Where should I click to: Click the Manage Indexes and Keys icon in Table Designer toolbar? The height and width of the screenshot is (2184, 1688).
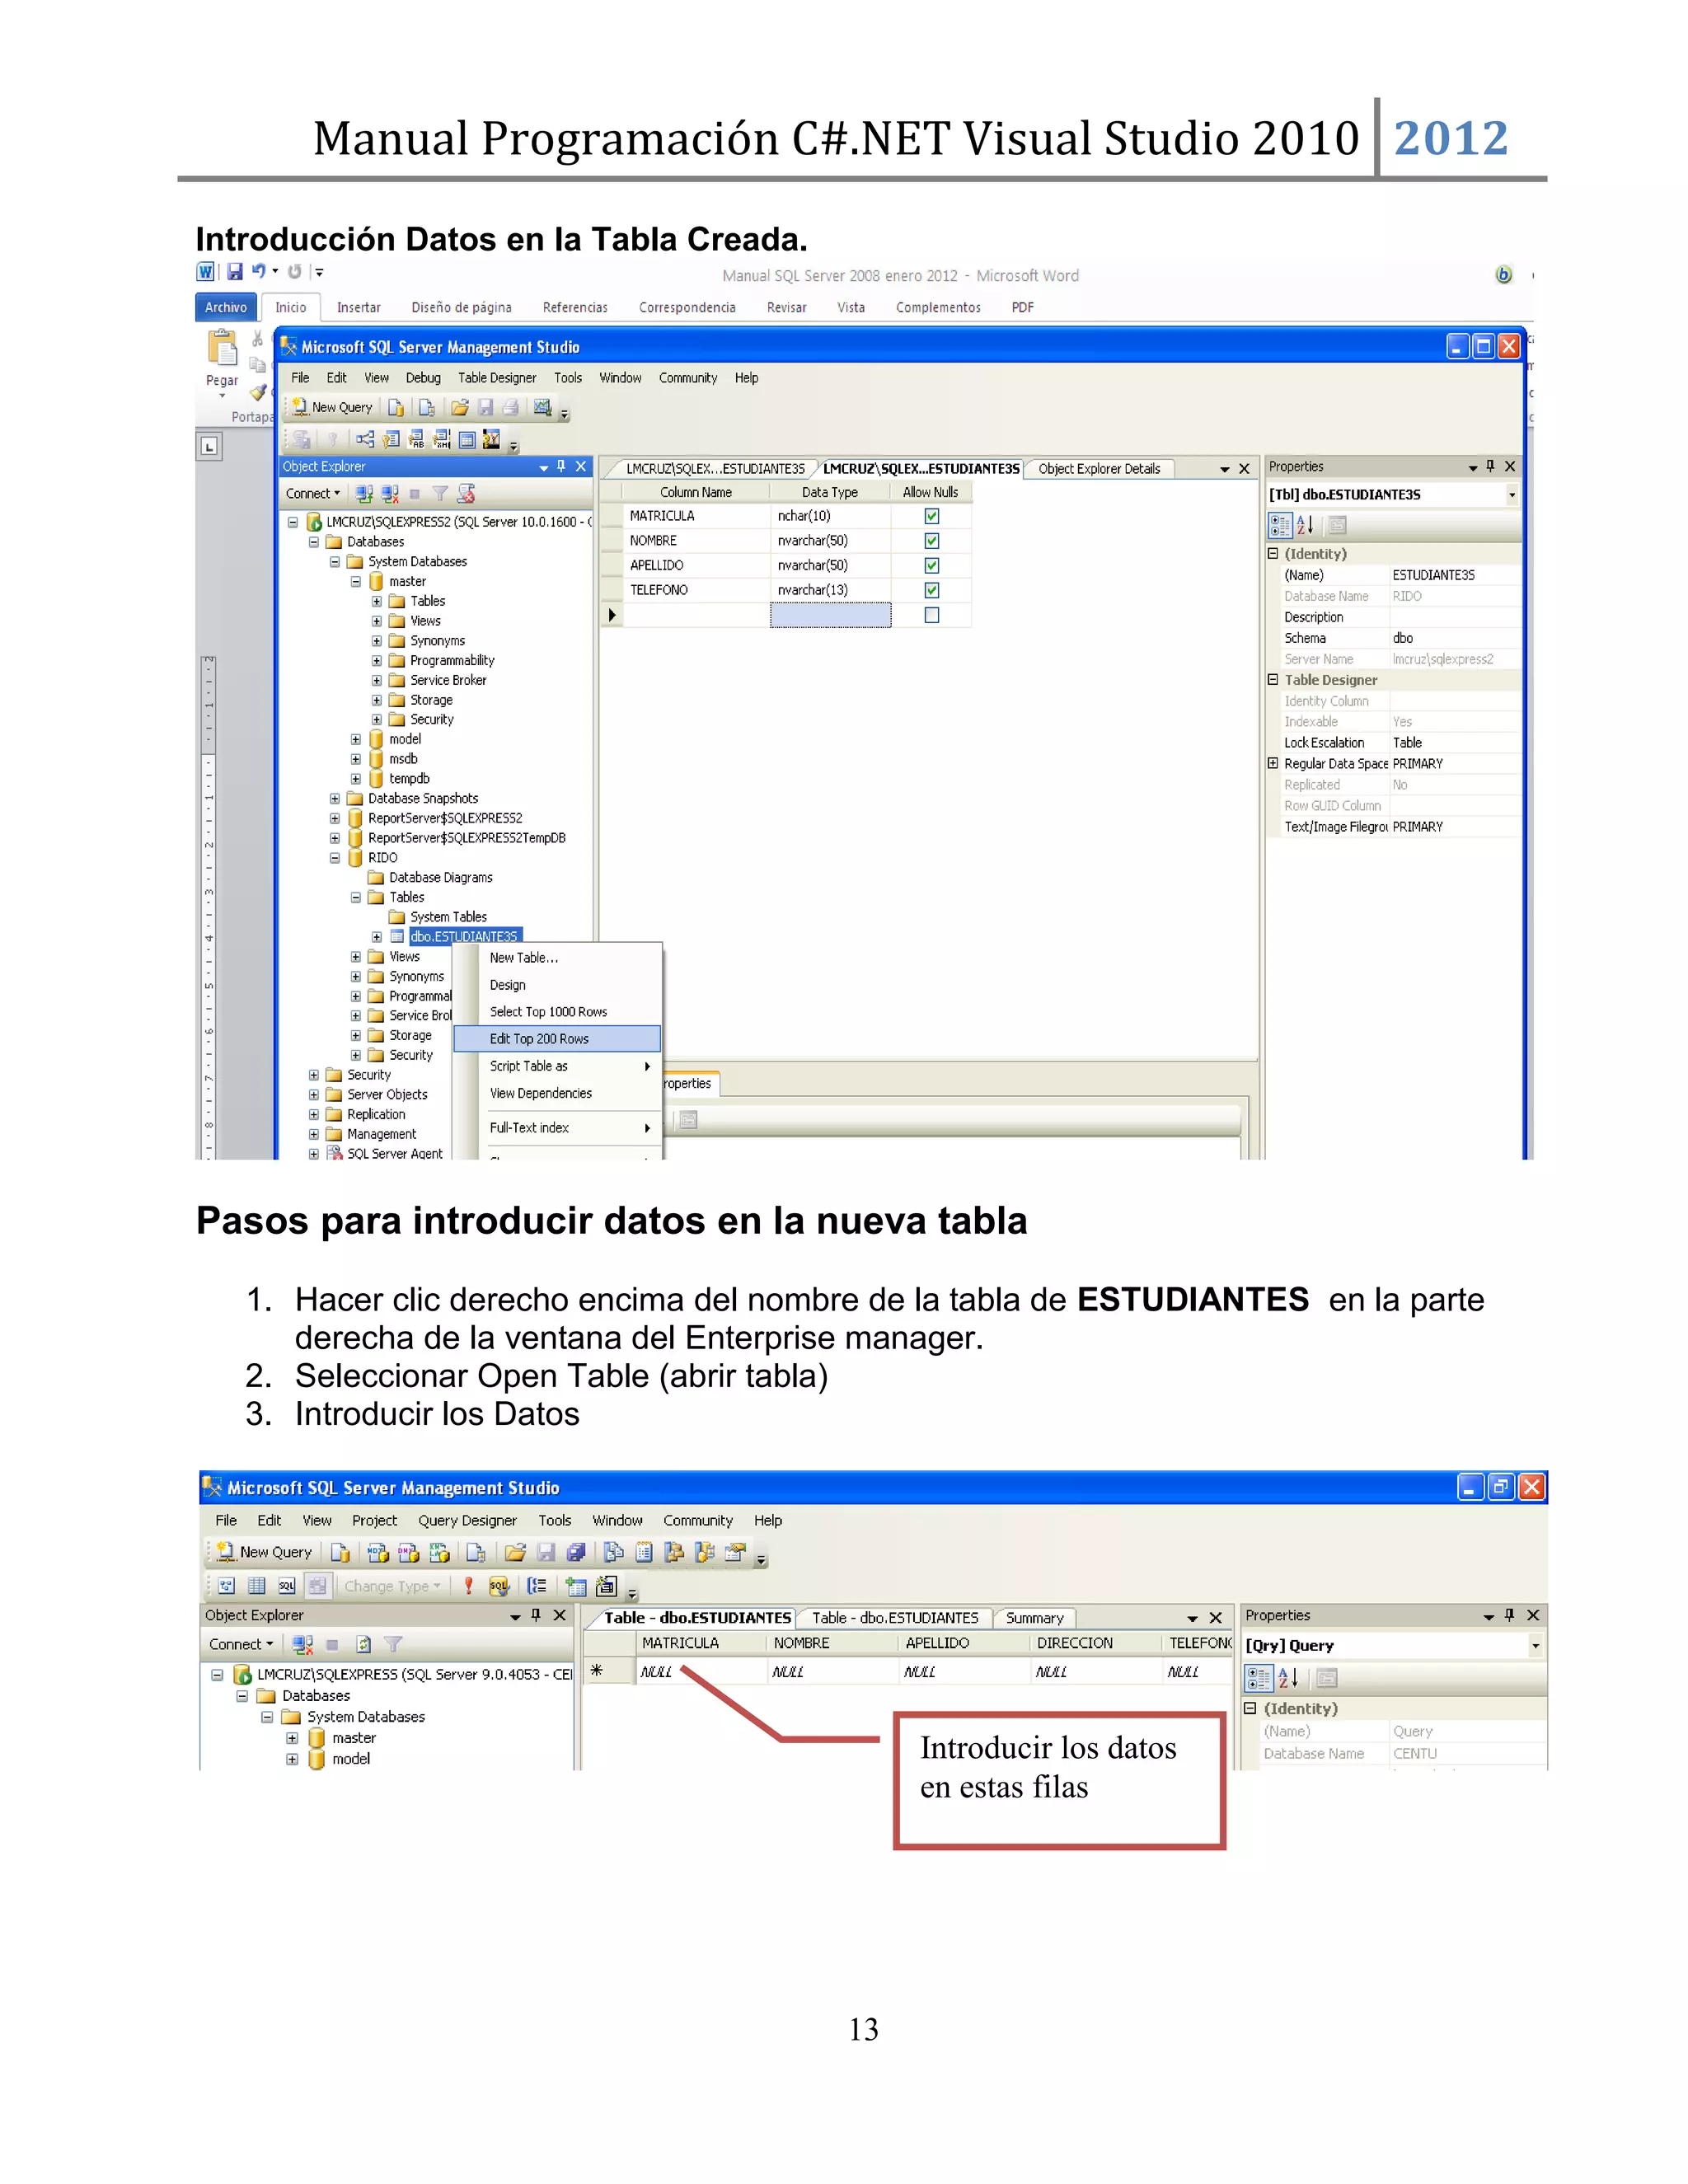391,439
